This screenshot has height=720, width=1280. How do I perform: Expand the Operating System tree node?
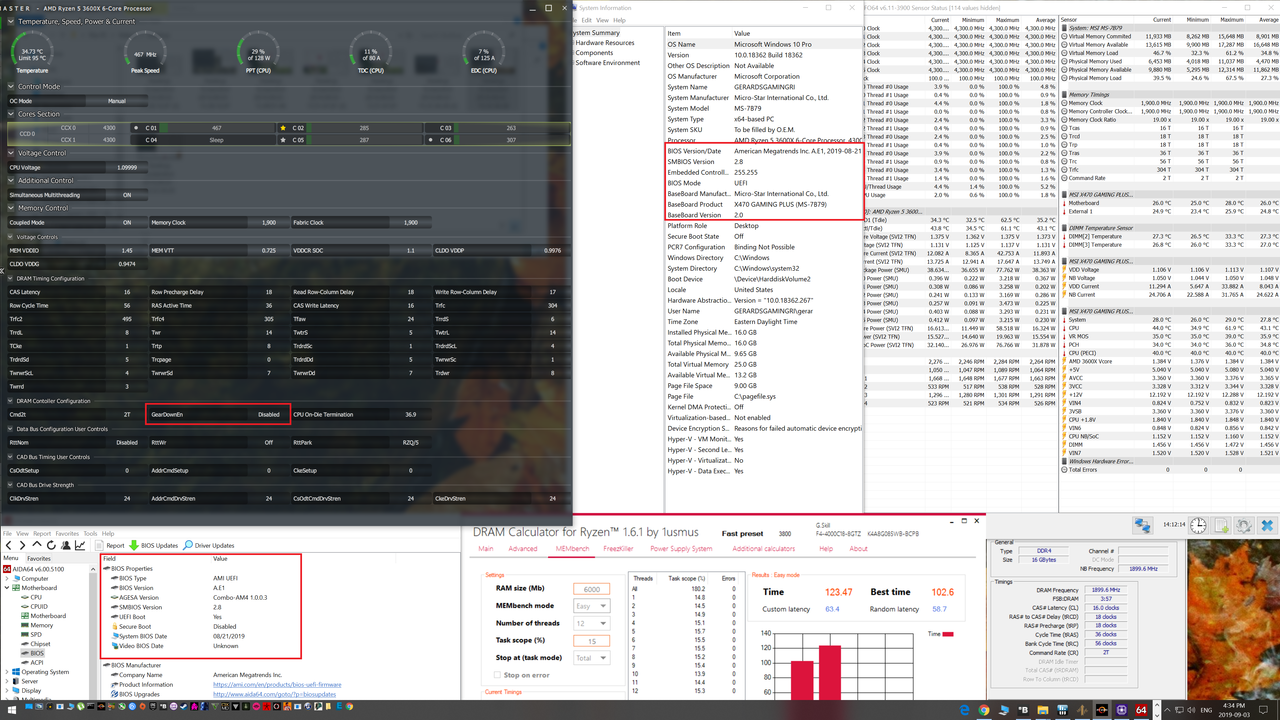tap(7, 672)
